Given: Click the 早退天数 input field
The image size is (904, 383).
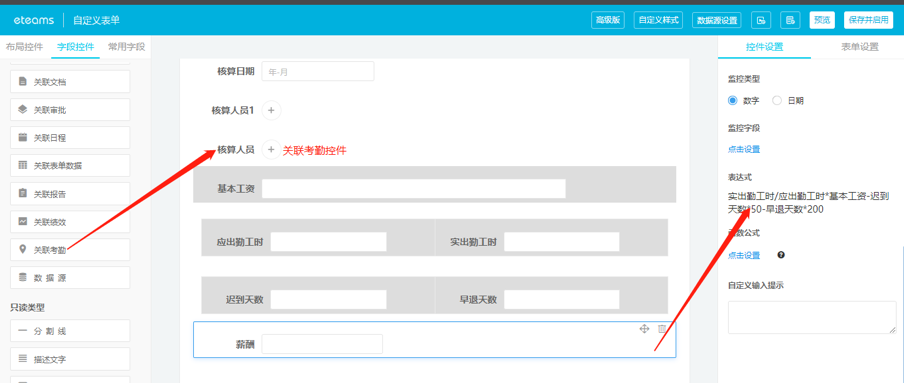Looking at the screenshot, I should (562, 299).
